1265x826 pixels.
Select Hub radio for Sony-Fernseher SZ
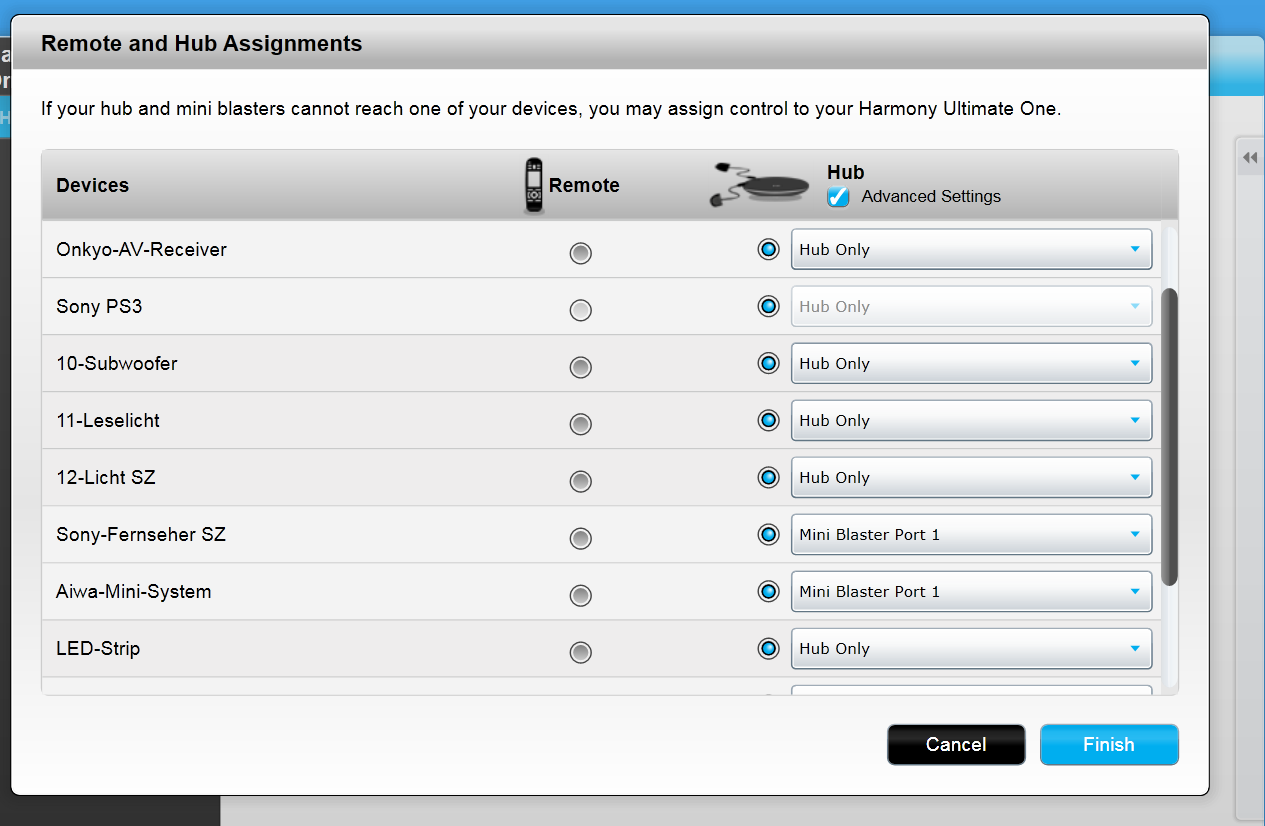click(768, 535)
